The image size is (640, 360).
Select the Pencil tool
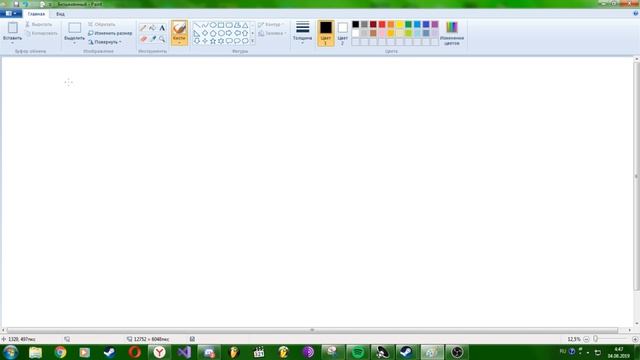point(143,28)
